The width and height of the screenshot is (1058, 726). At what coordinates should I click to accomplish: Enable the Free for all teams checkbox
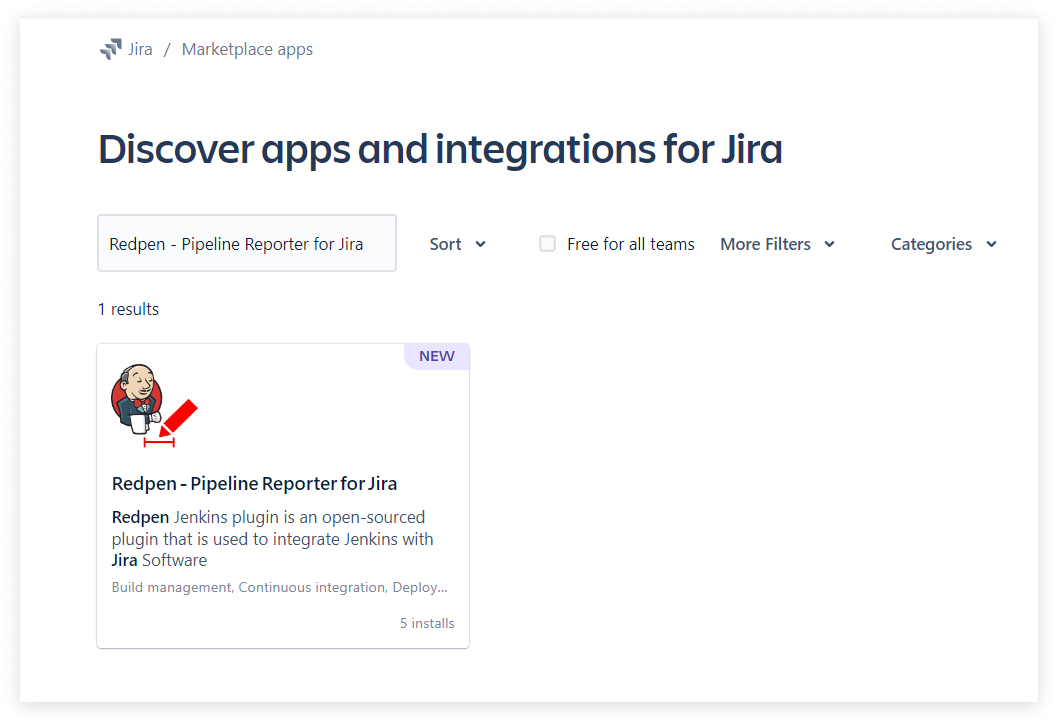547,244
